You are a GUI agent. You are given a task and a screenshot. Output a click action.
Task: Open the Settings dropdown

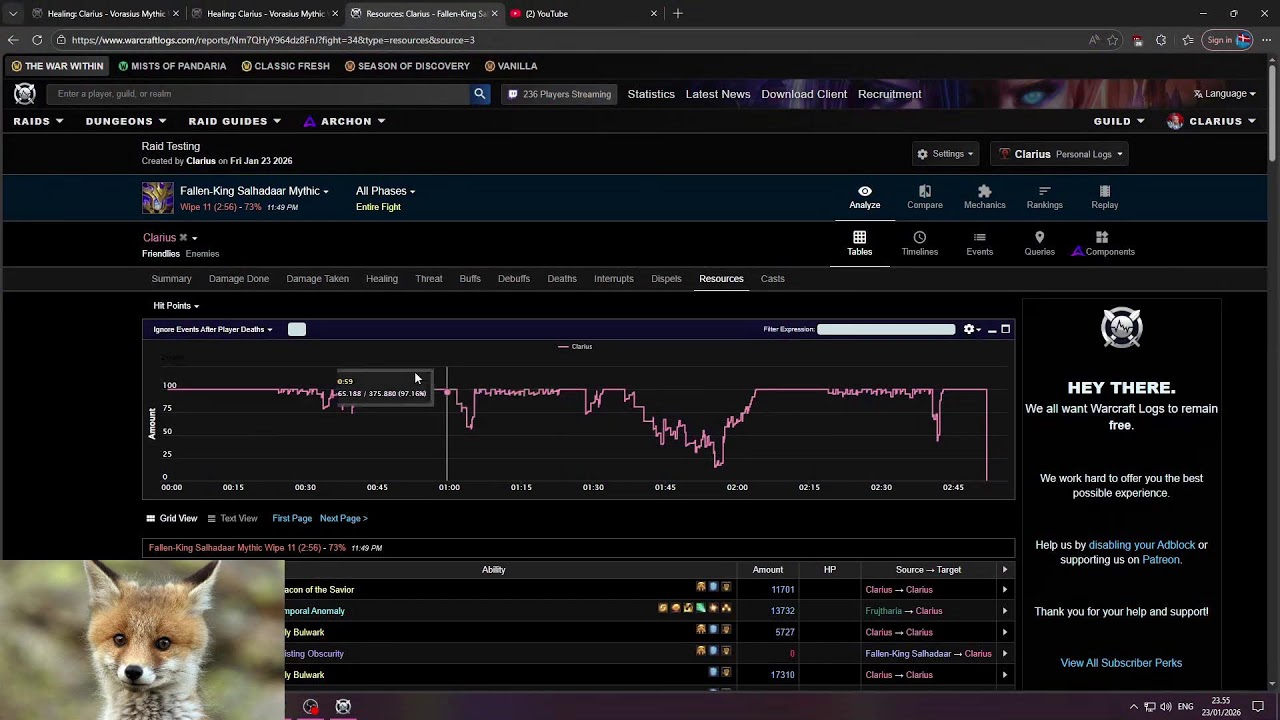[947, 154]
